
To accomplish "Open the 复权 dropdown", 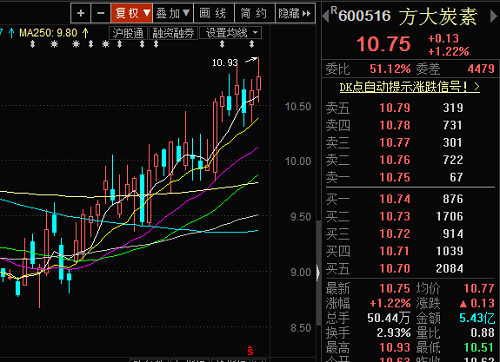I will click(132, 13).
